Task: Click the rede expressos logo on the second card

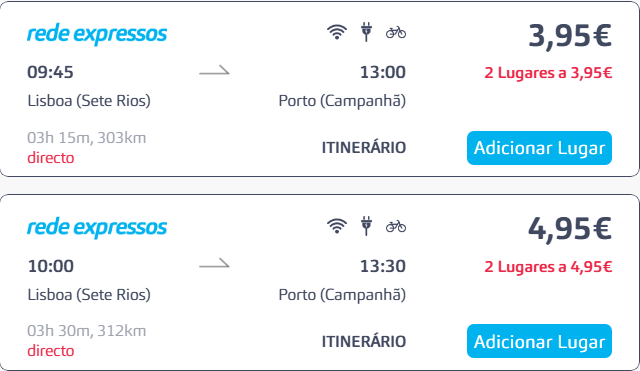Action: [x=97, y=228]
